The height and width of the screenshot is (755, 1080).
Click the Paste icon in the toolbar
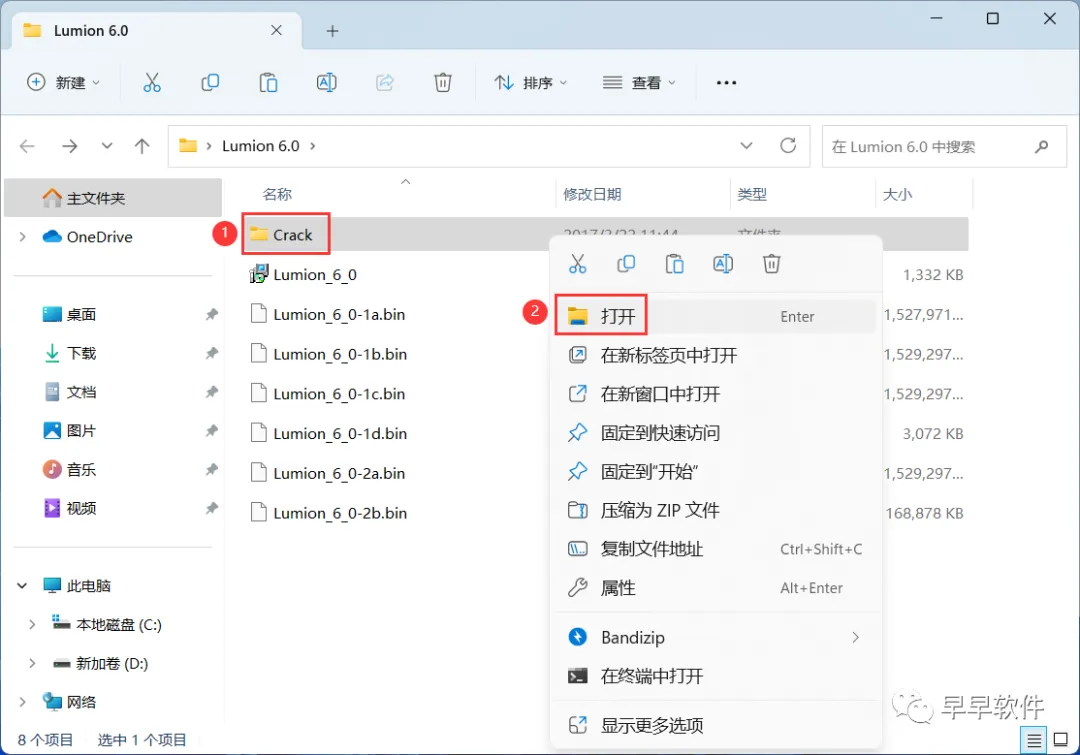[268, 83]
